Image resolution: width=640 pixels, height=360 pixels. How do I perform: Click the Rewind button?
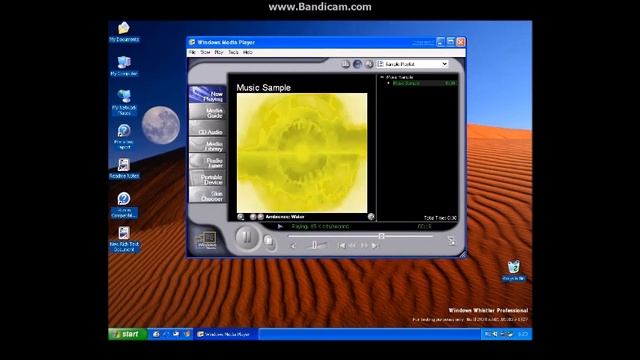click(x=352, y=245)
